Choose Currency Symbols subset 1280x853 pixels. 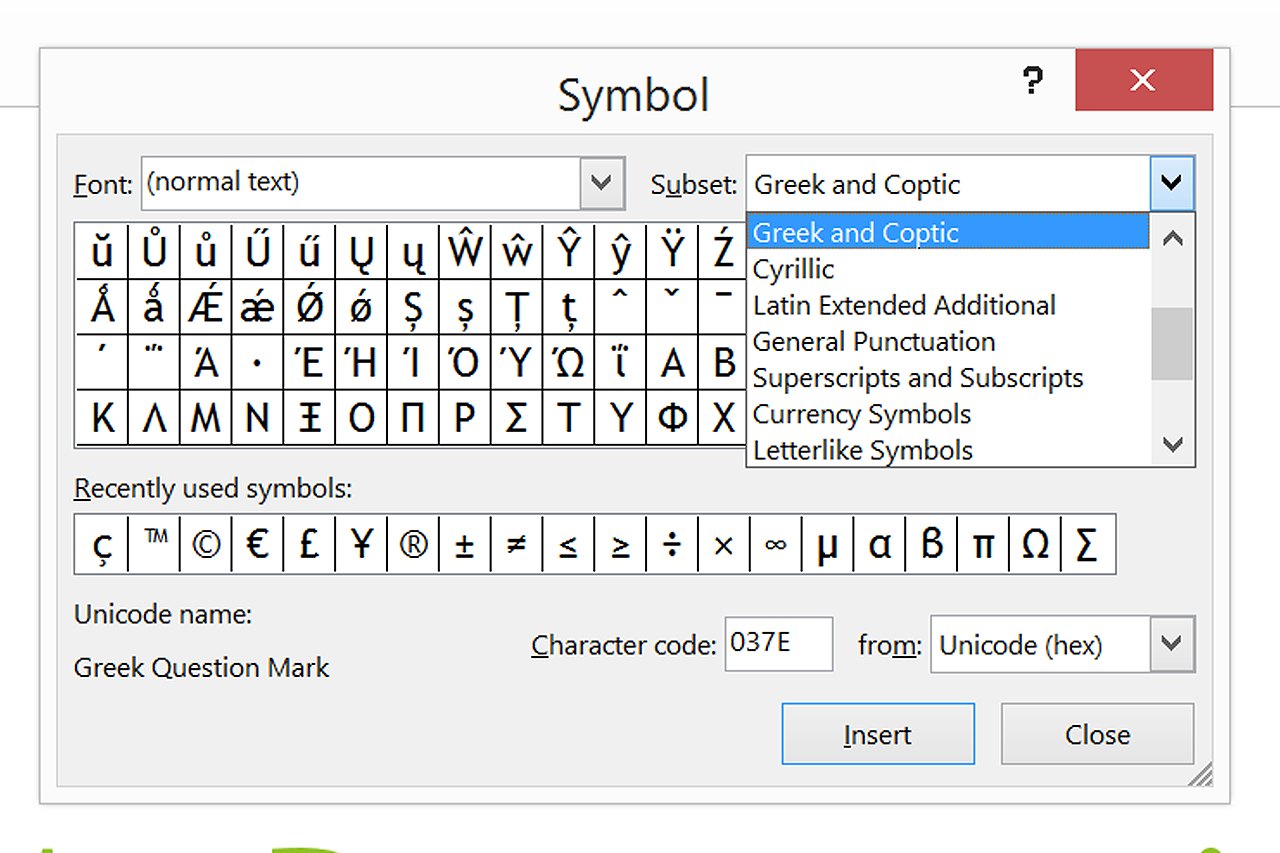(x=948, y=414)
